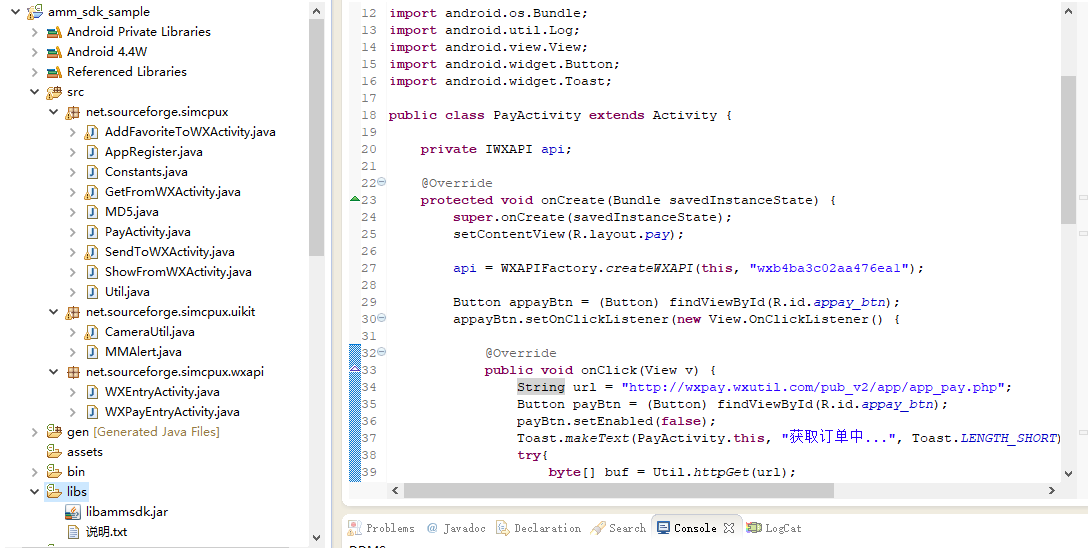
Task: Click the src source folder icon
Action: point(54,92)
